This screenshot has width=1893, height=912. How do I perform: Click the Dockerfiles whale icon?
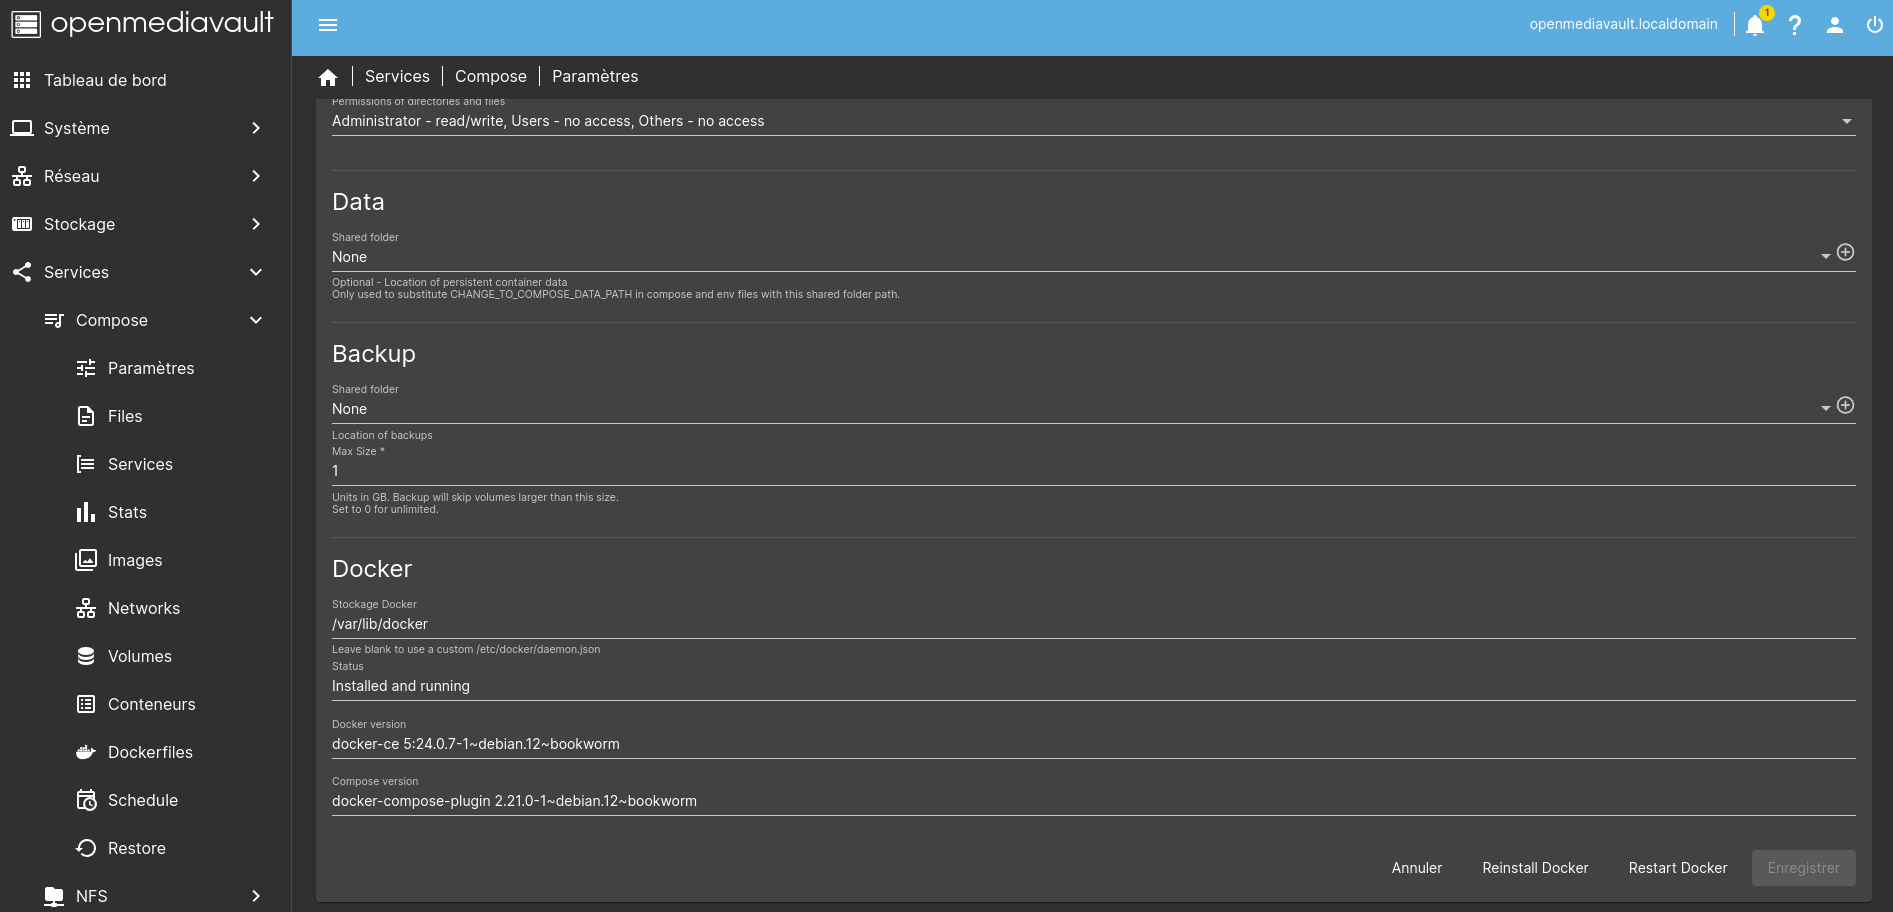click(x=86, y=752)
